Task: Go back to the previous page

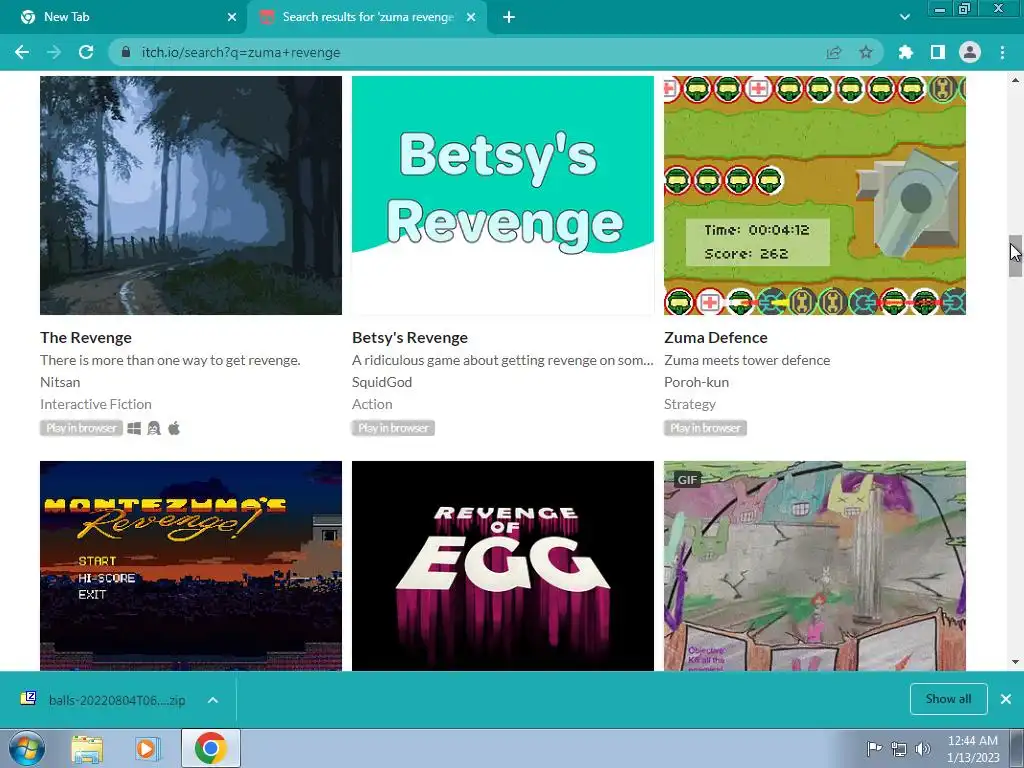Action: 22,52
